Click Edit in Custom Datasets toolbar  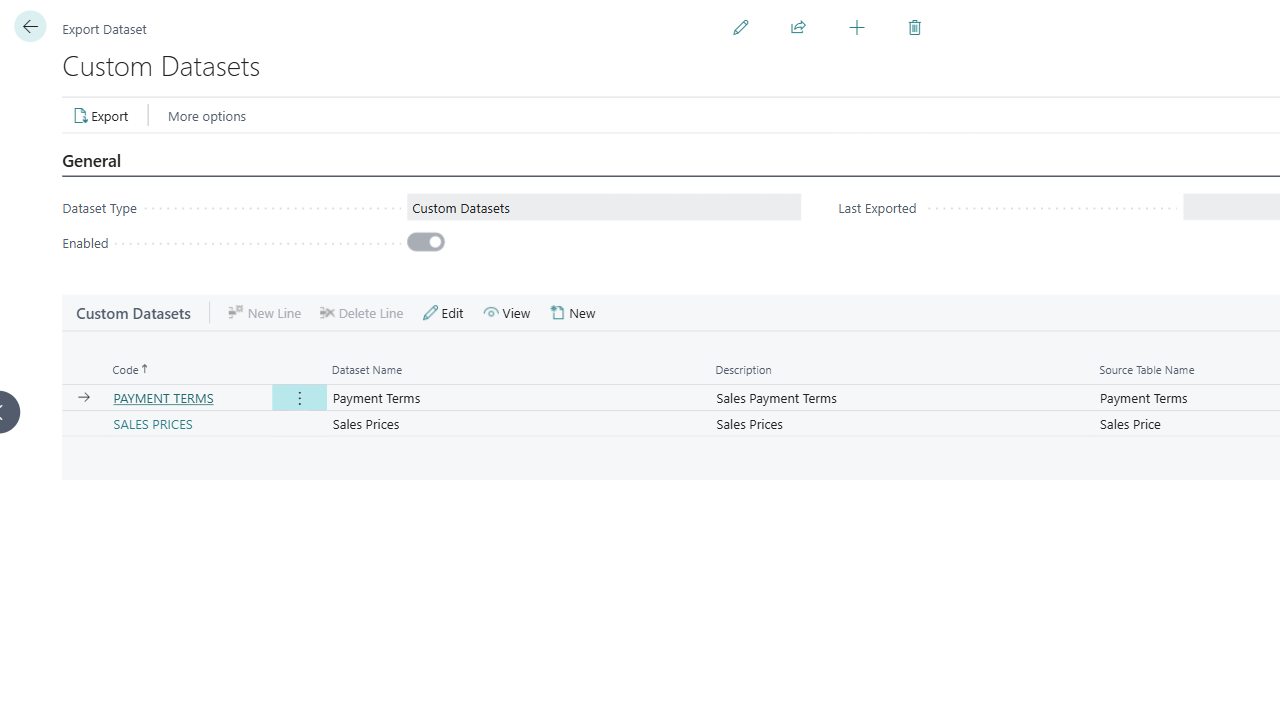443,313
